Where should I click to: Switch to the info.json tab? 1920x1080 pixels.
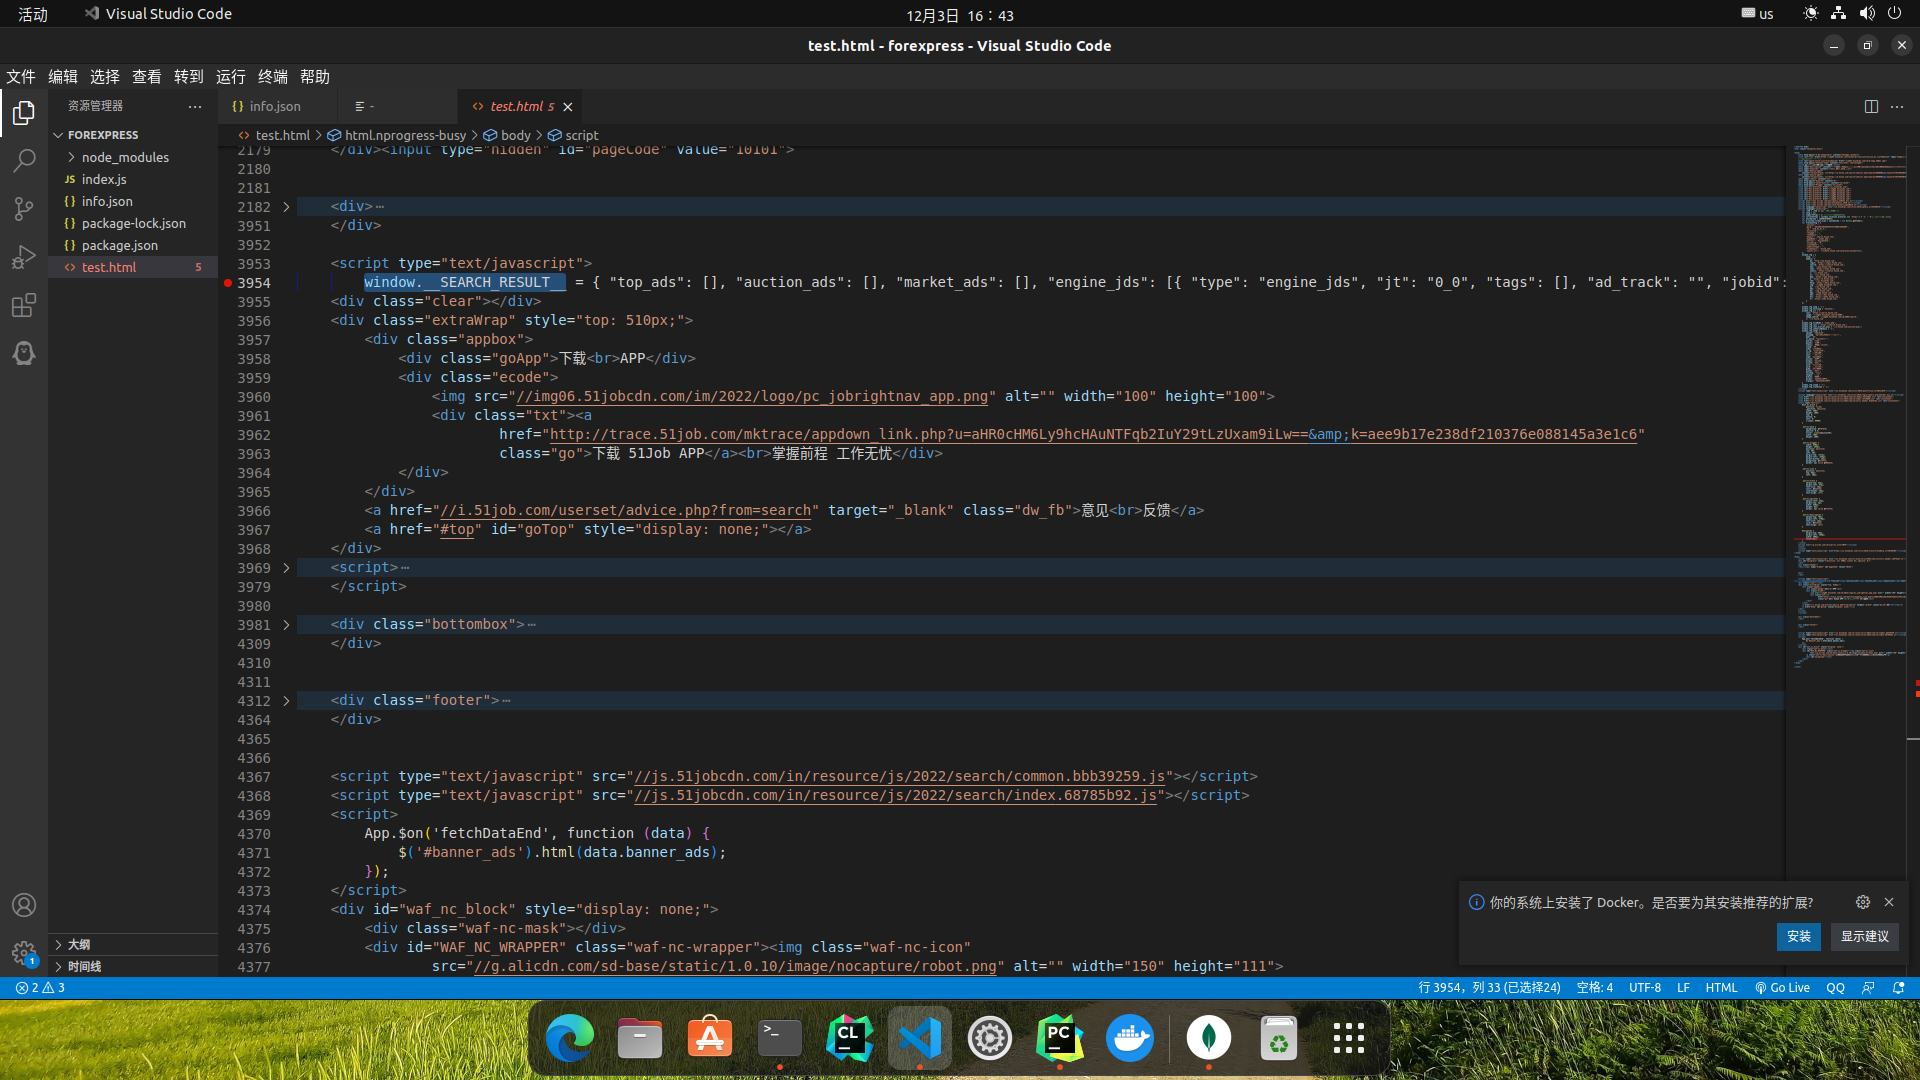[279, 106]
